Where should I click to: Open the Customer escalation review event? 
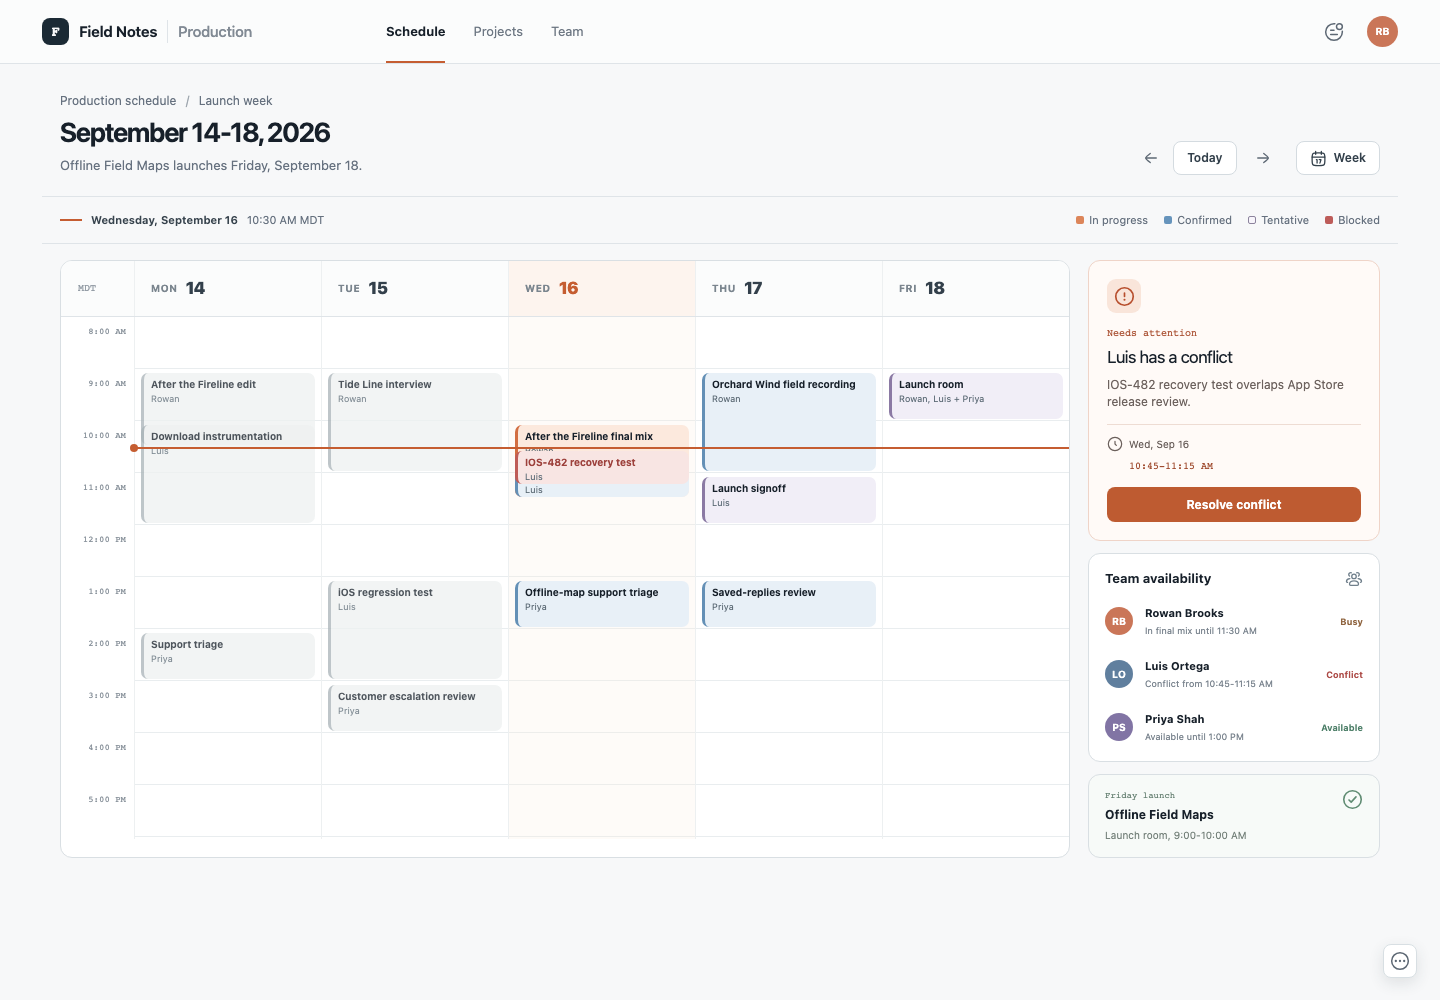click(415, 707)
